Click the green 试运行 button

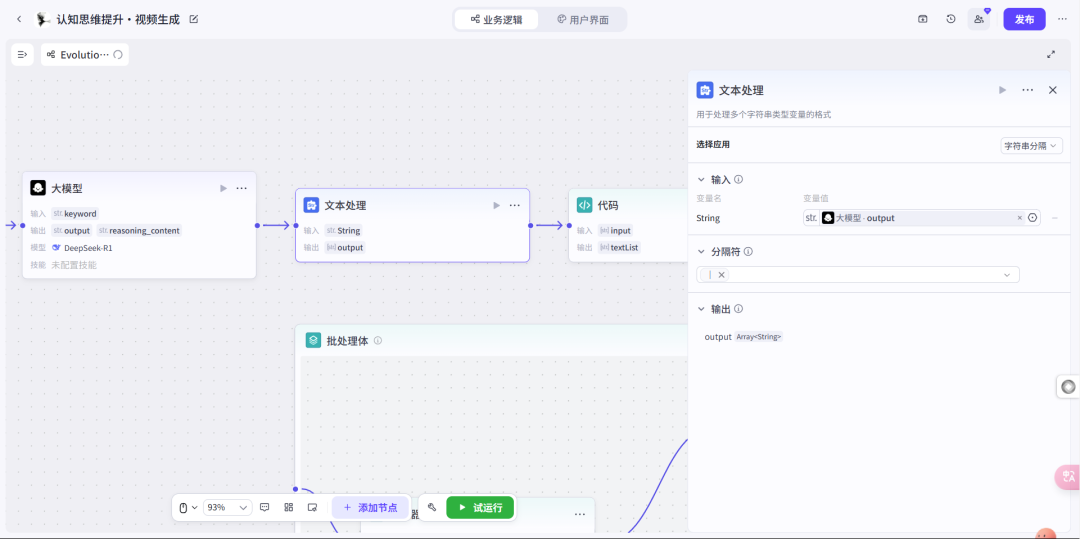click(480, 508)
